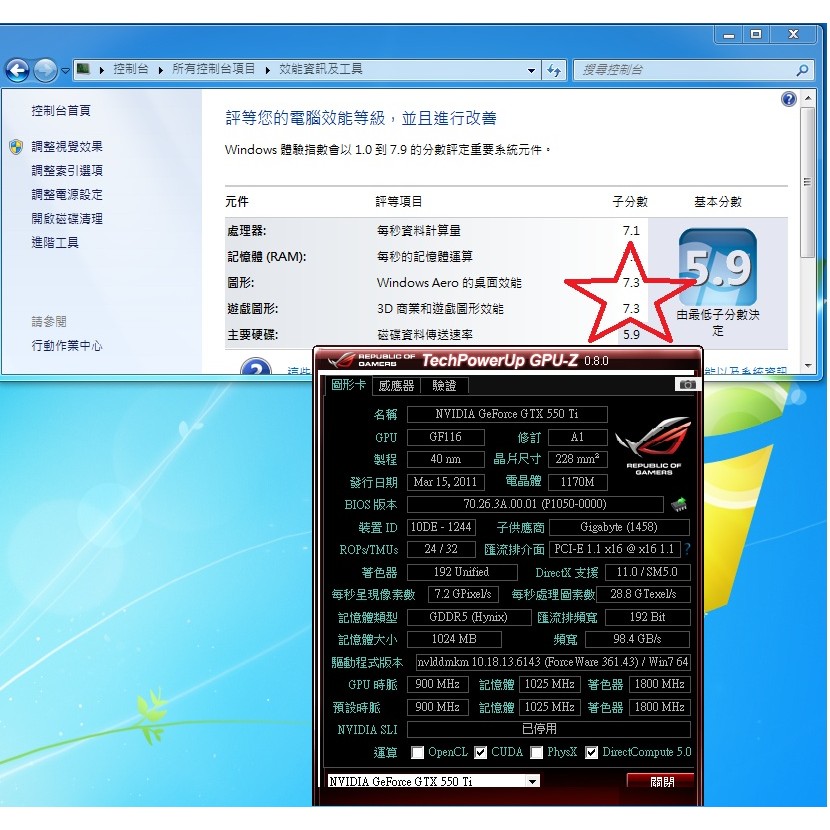Click the 5.9 base score badge

pos(718,267)
